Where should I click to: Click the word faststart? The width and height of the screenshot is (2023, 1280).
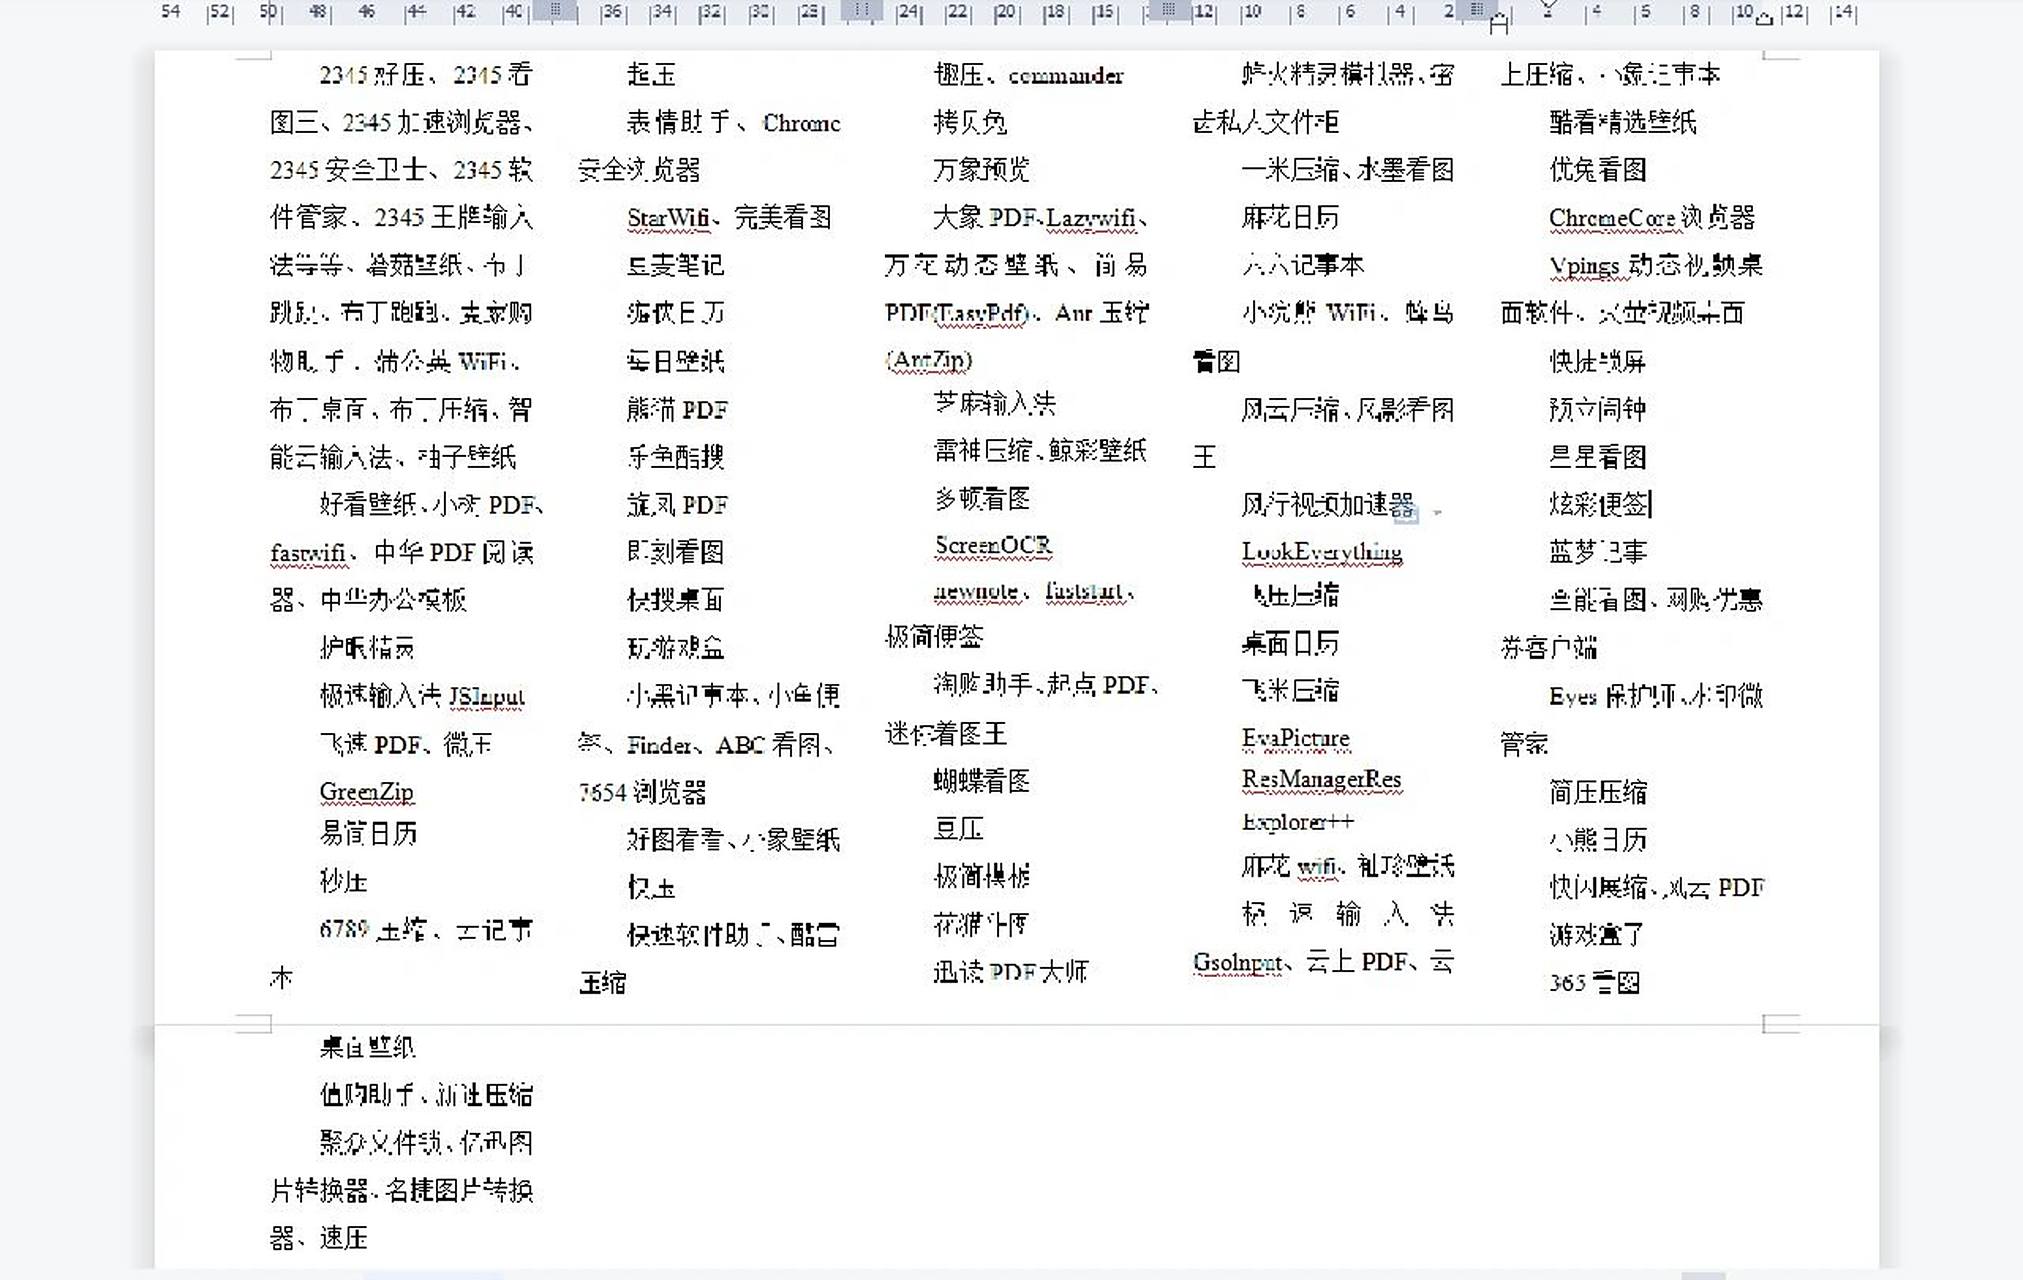(1085, 592)
